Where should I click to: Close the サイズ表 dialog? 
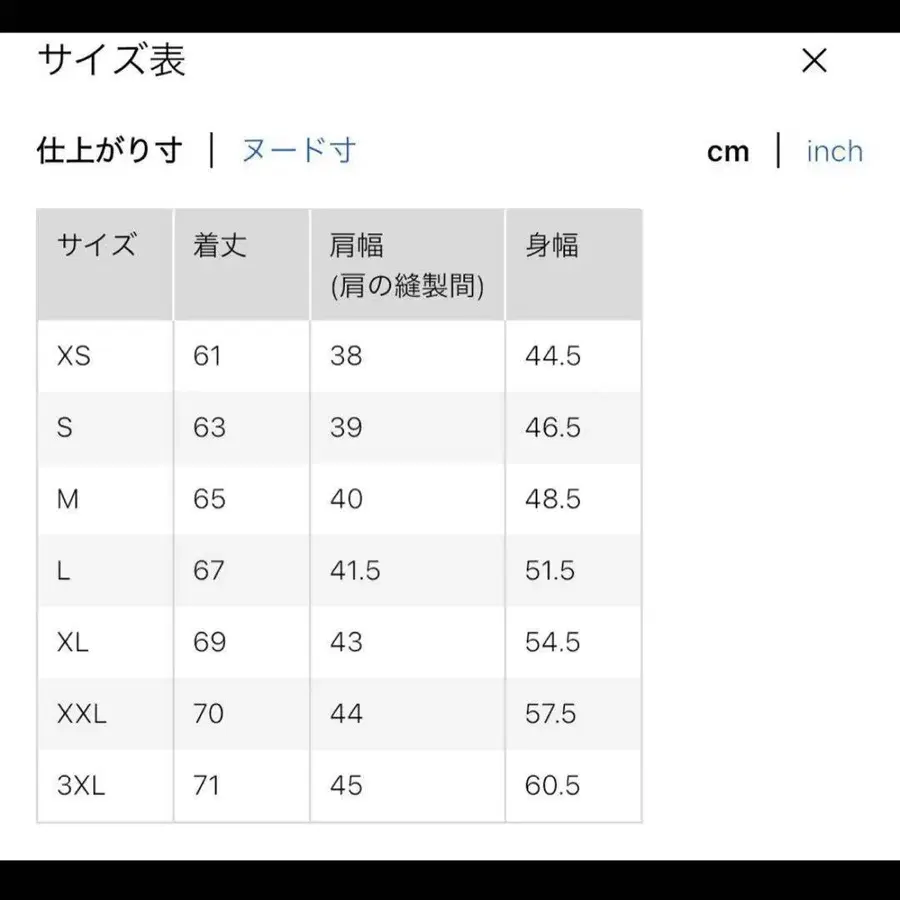814,61
